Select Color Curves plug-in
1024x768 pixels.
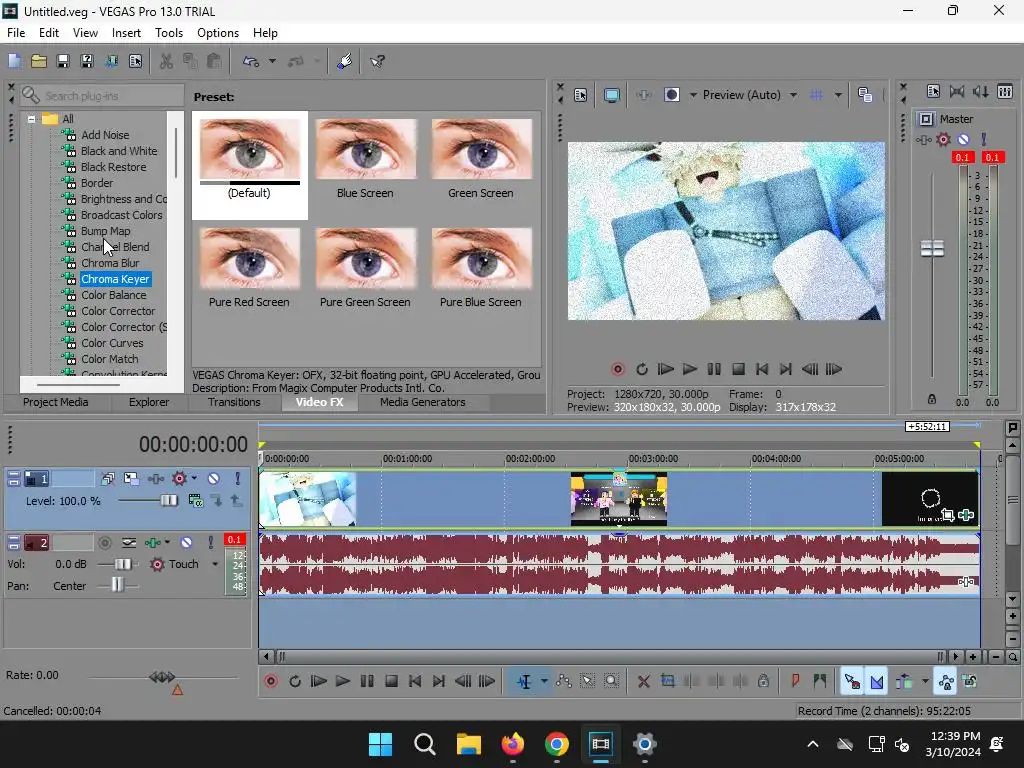tap(112, 343)
